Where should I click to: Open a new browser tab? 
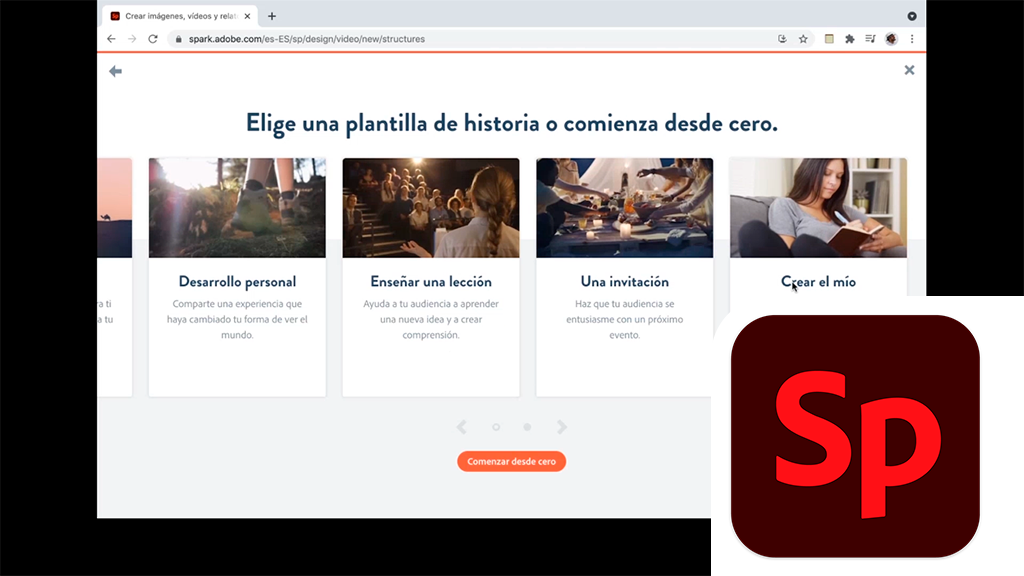pos(272,16)
